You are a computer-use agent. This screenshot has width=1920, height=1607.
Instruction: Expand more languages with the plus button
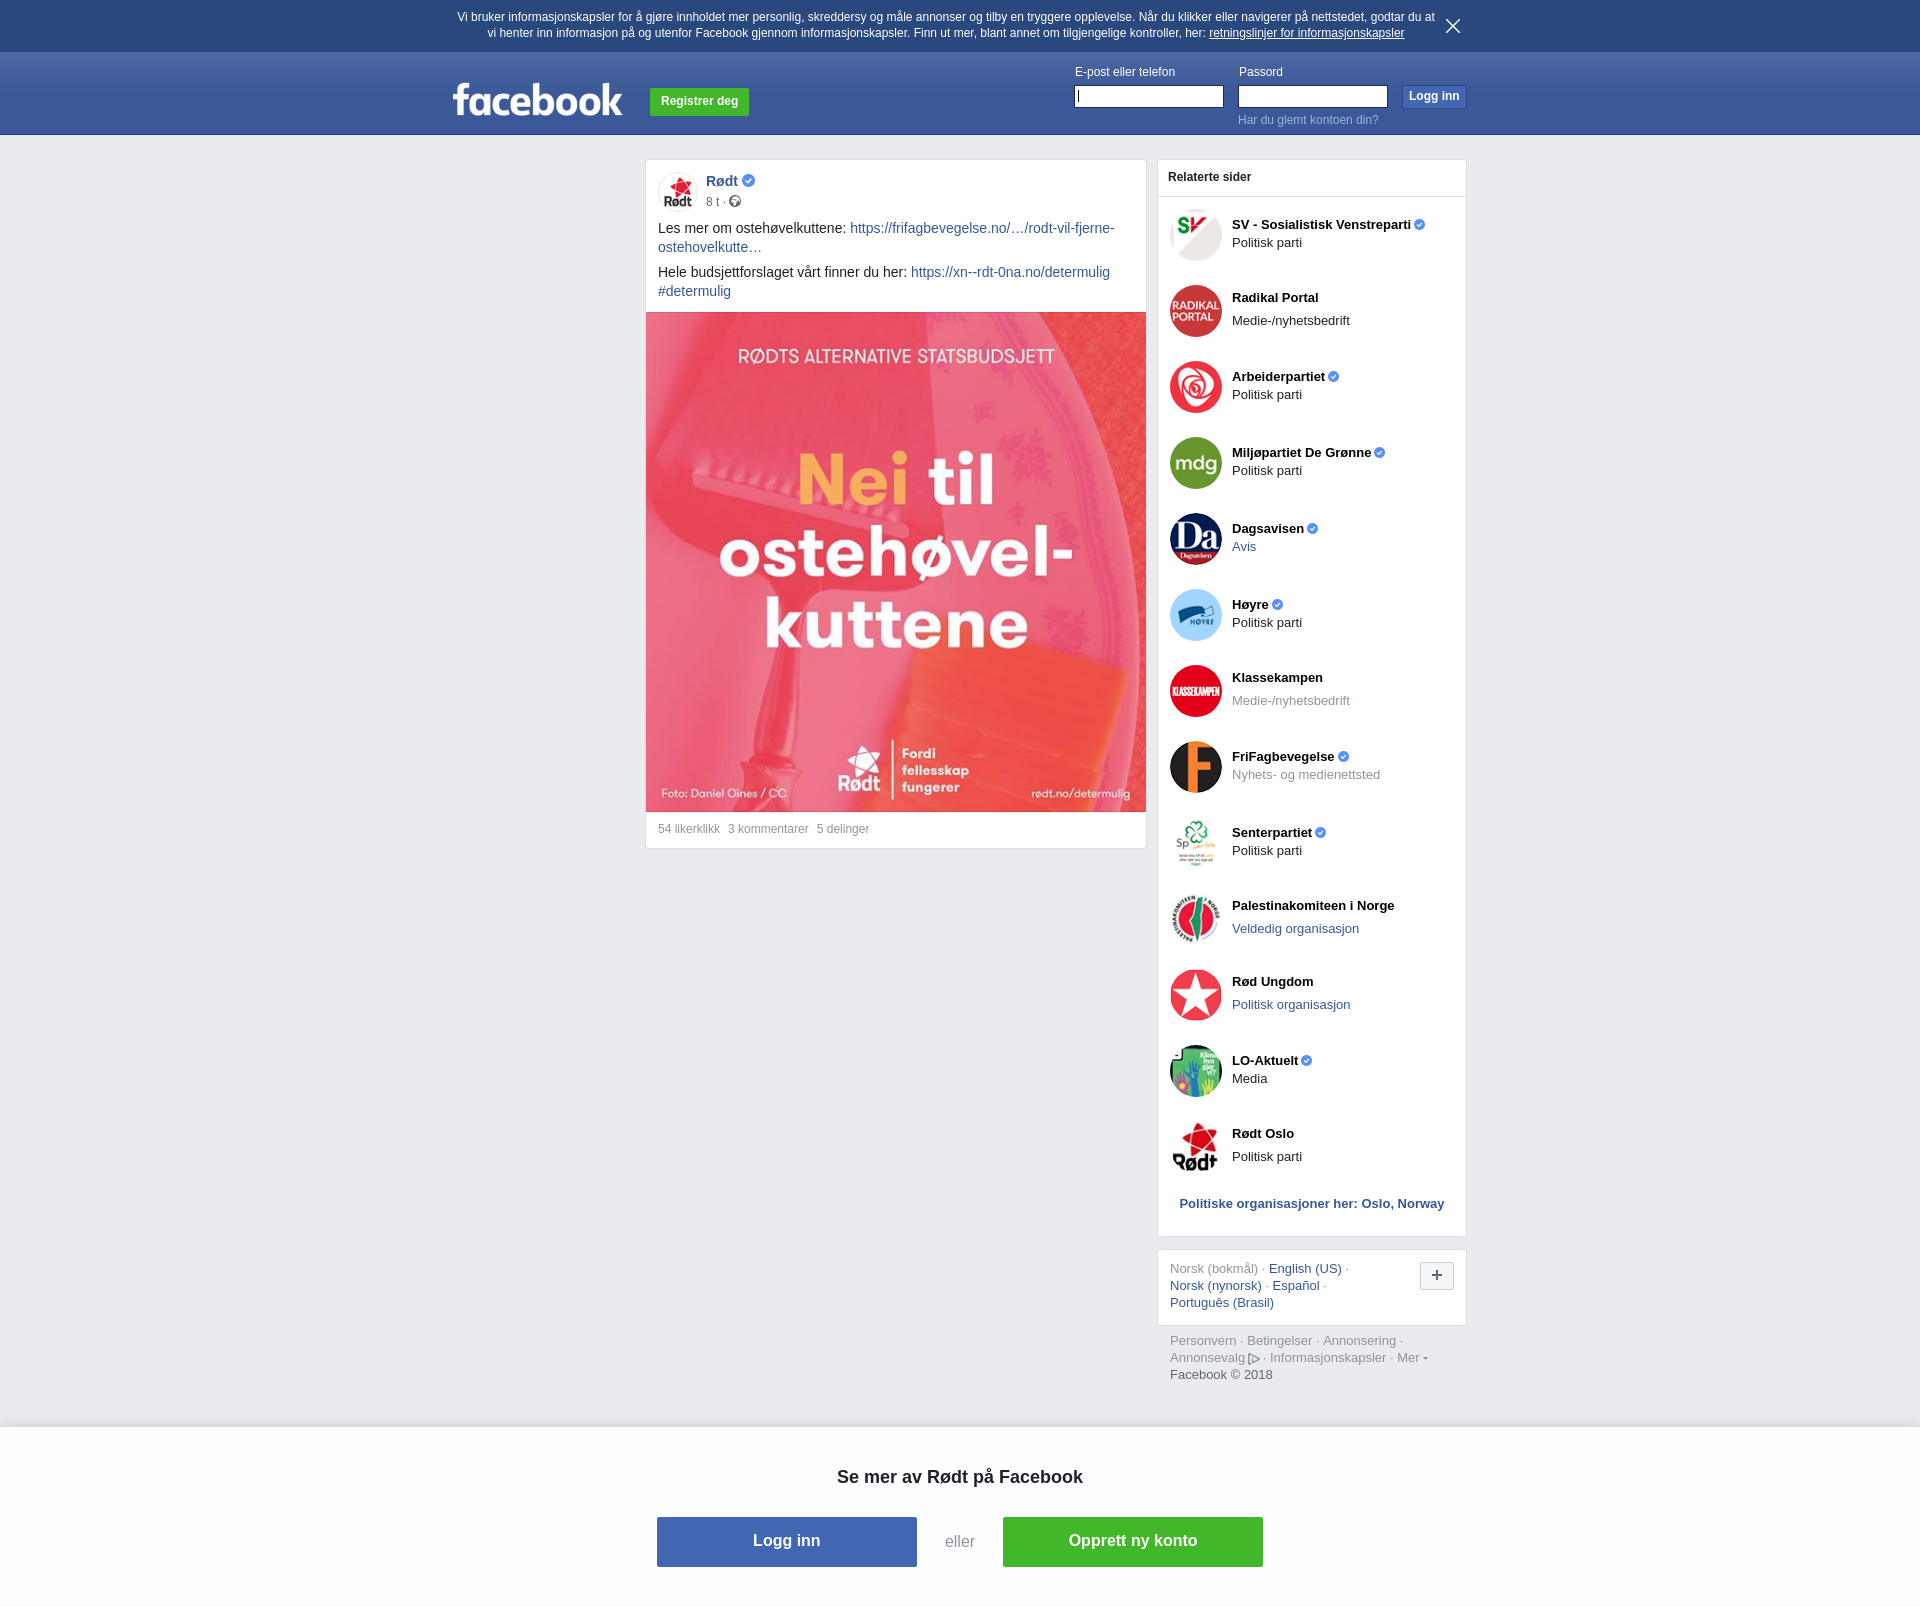point(1437,1276)
